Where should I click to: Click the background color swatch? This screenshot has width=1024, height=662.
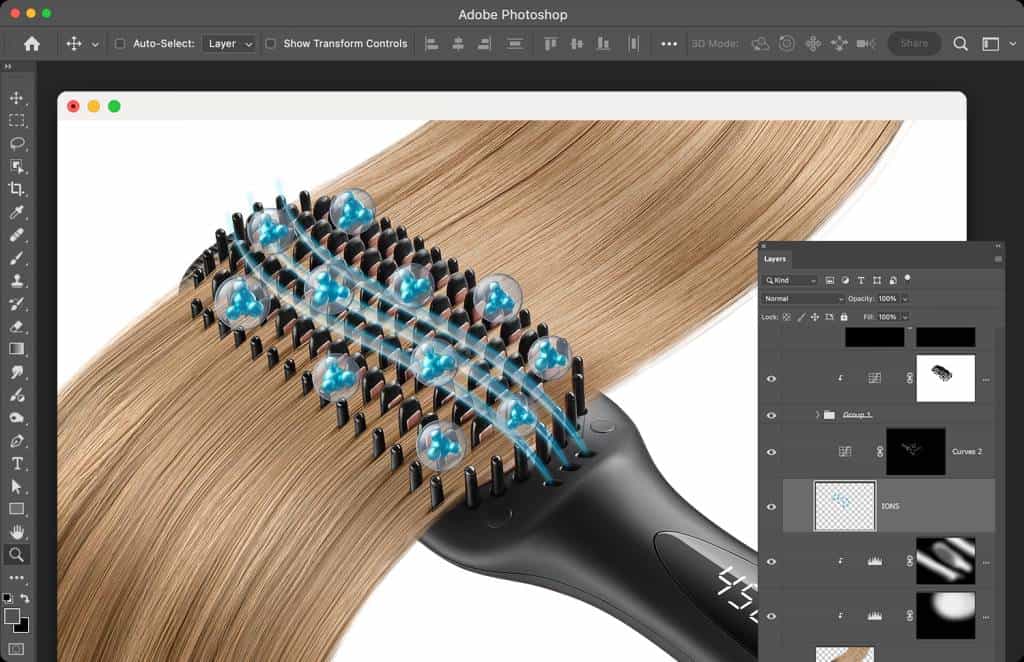click(x=24, y=627)
